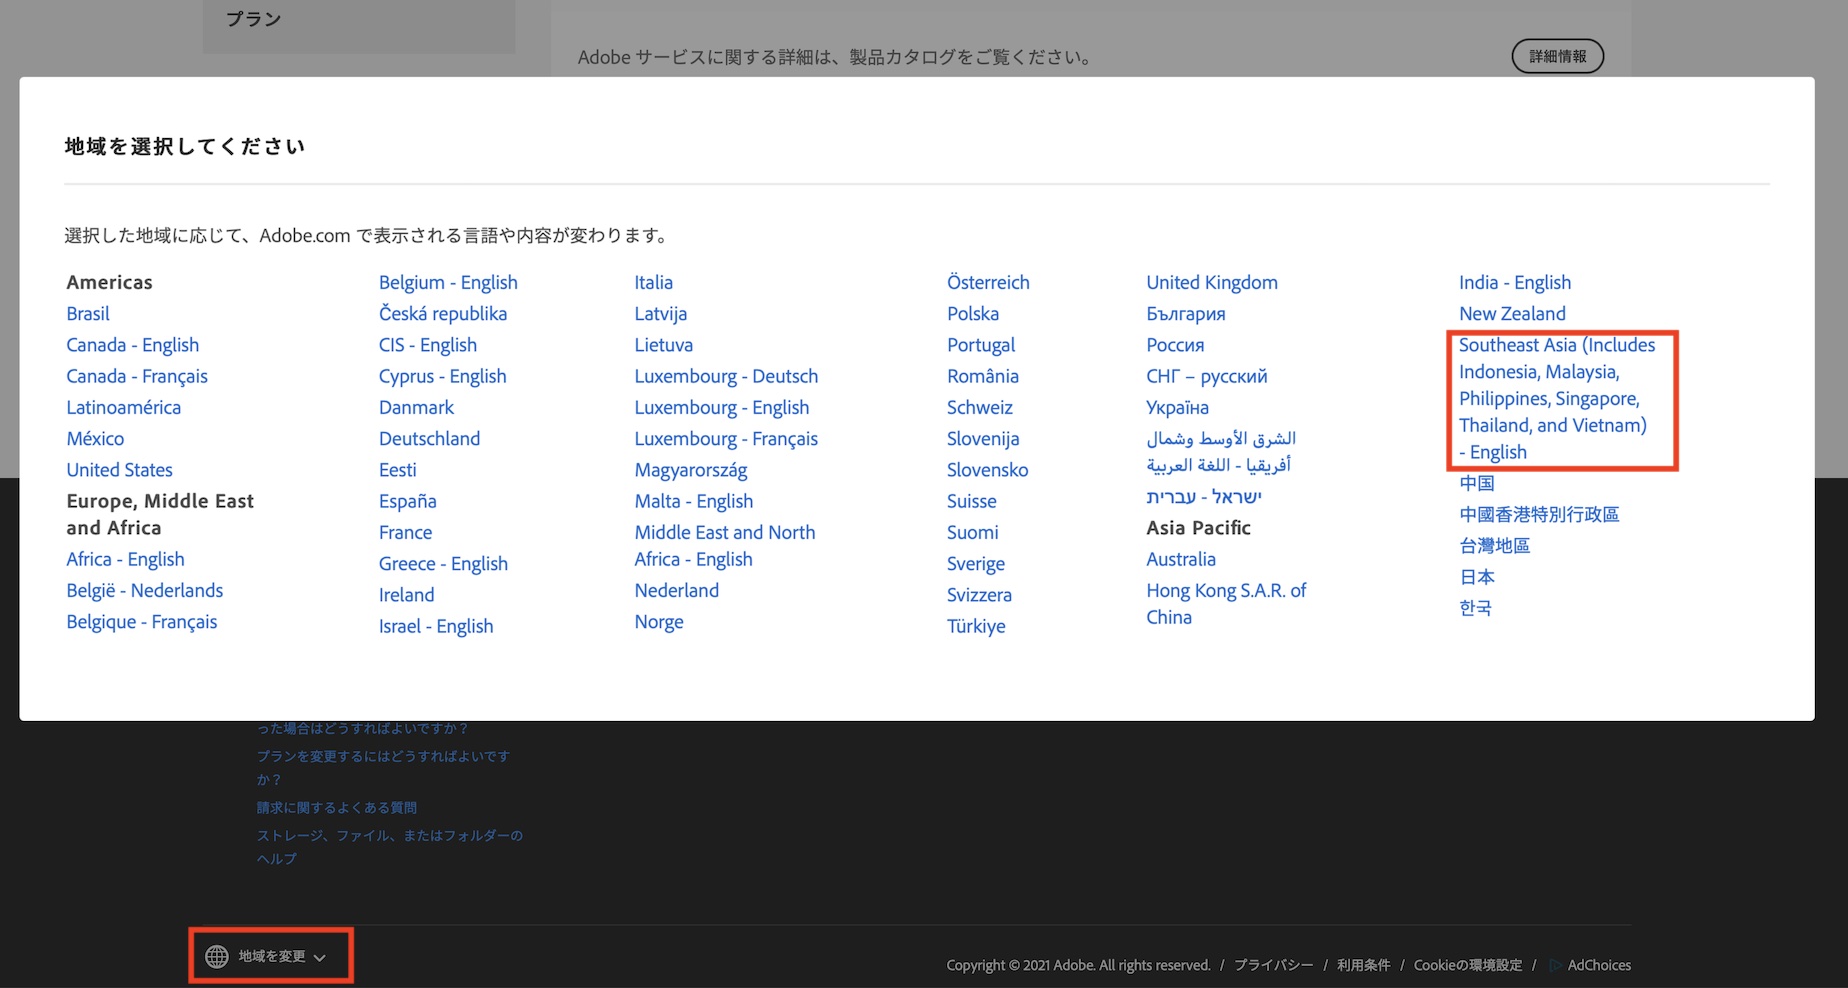Expand the 地域を変更 chevron in the footer
This screenshot has height=988, width=1848.
320,958
